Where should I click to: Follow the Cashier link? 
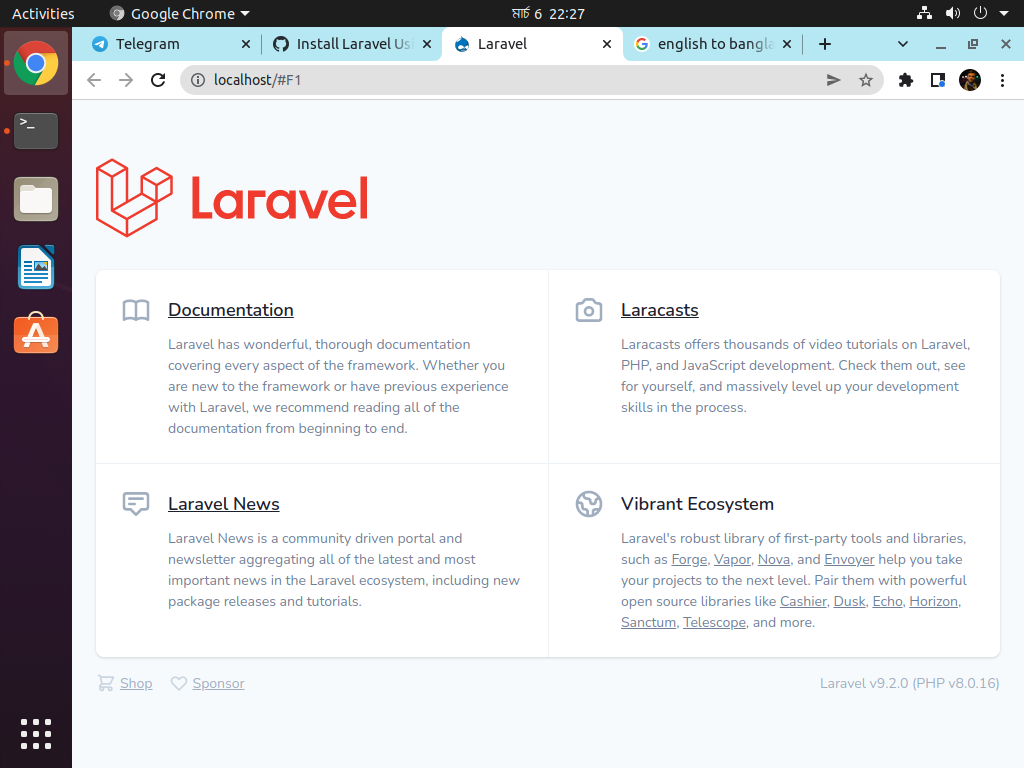tap(803, 601)
